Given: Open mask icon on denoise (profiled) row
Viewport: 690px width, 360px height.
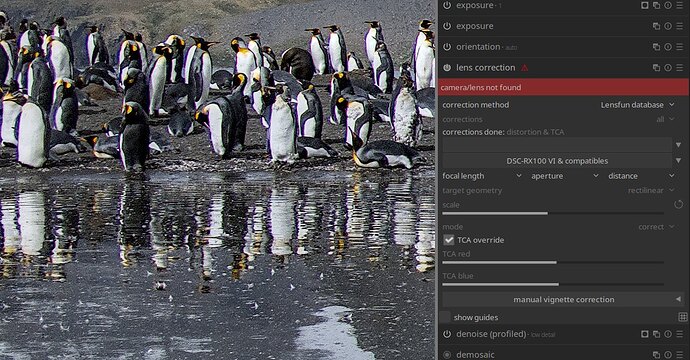Looking at the screenshot, I should pos(645,334).
